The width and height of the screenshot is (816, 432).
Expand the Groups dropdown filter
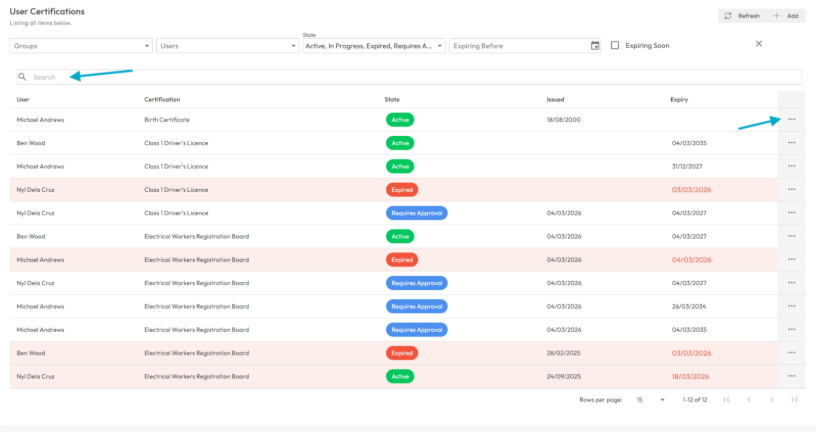(81, 46)
